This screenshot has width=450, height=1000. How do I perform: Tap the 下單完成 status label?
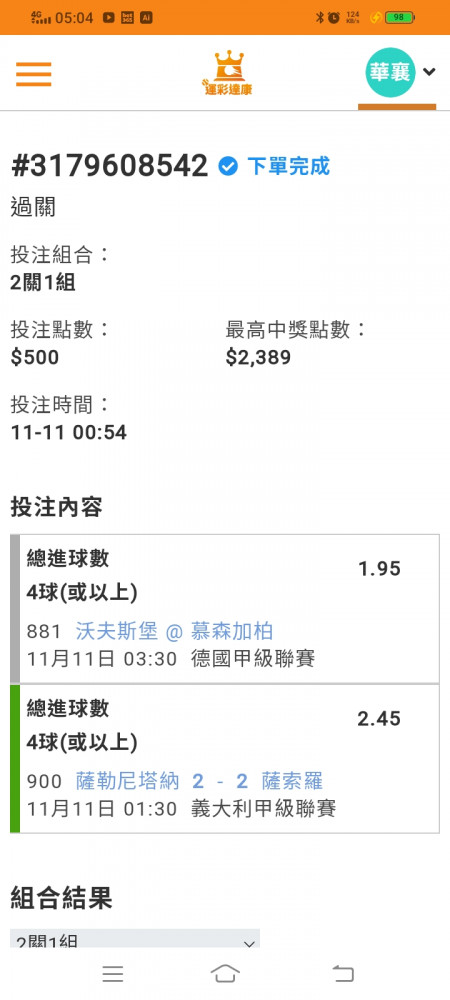coord(288,166)
